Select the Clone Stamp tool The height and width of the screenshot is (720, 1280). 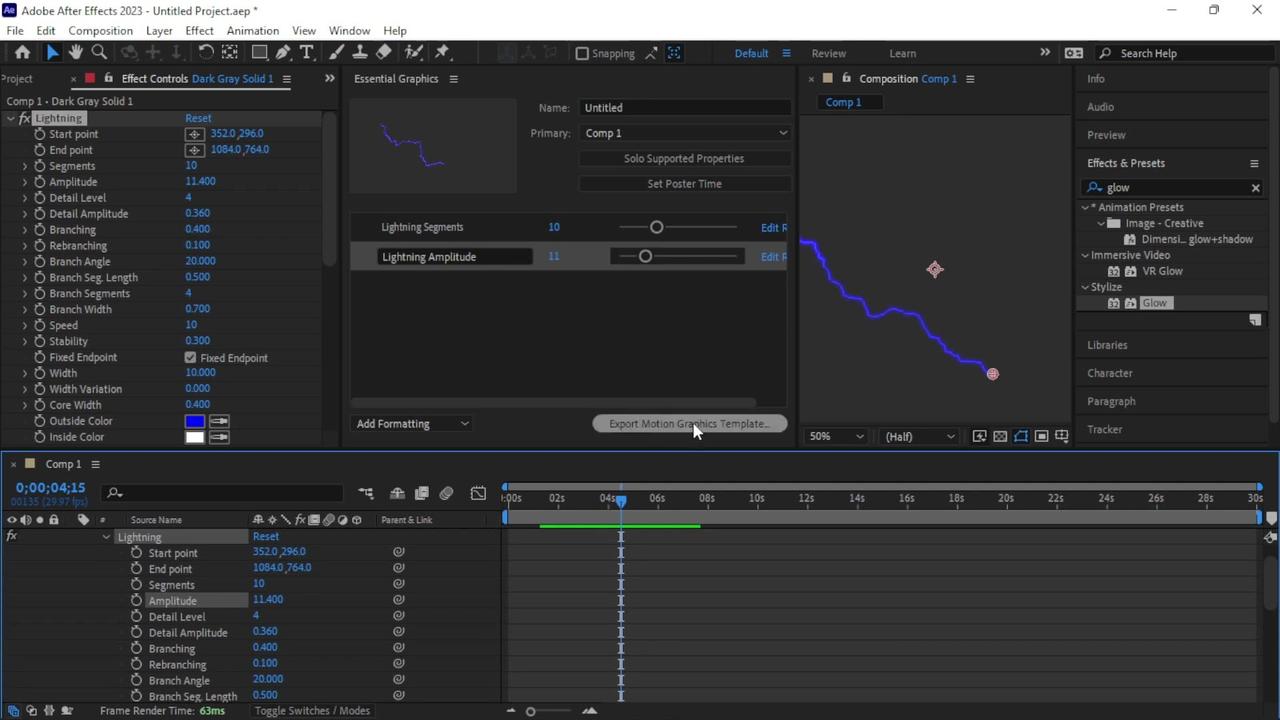(360, 52)
